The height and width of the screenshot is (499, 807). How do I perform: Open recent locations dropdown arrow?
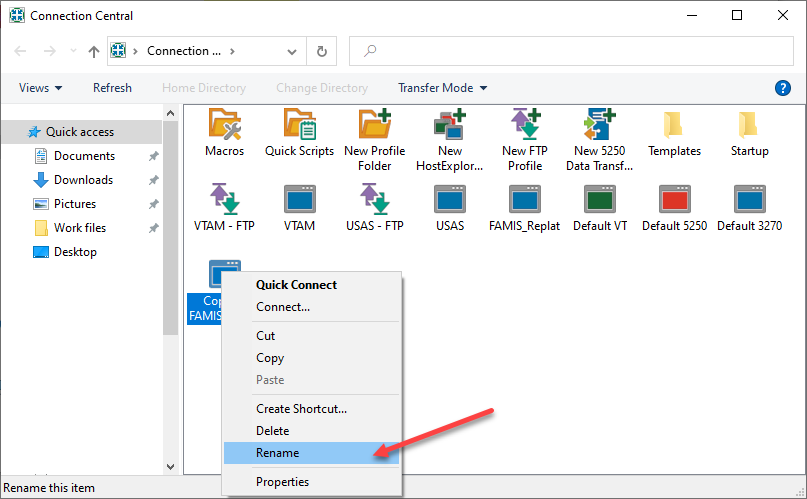[73, 50]
